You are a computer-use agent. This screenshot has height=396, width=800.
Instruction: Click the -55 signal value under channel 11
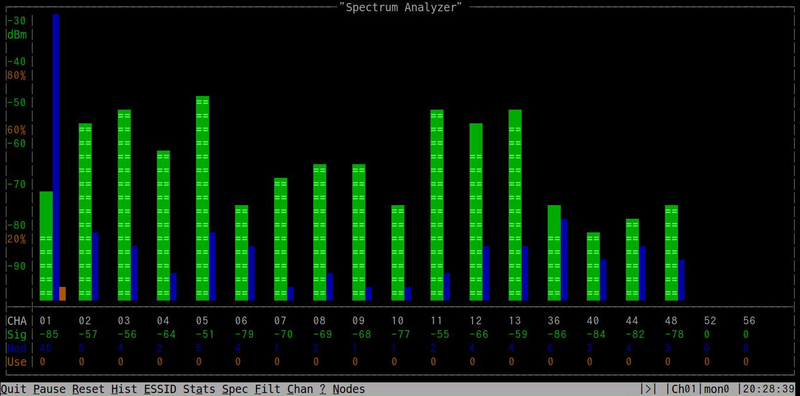point(437,335)
